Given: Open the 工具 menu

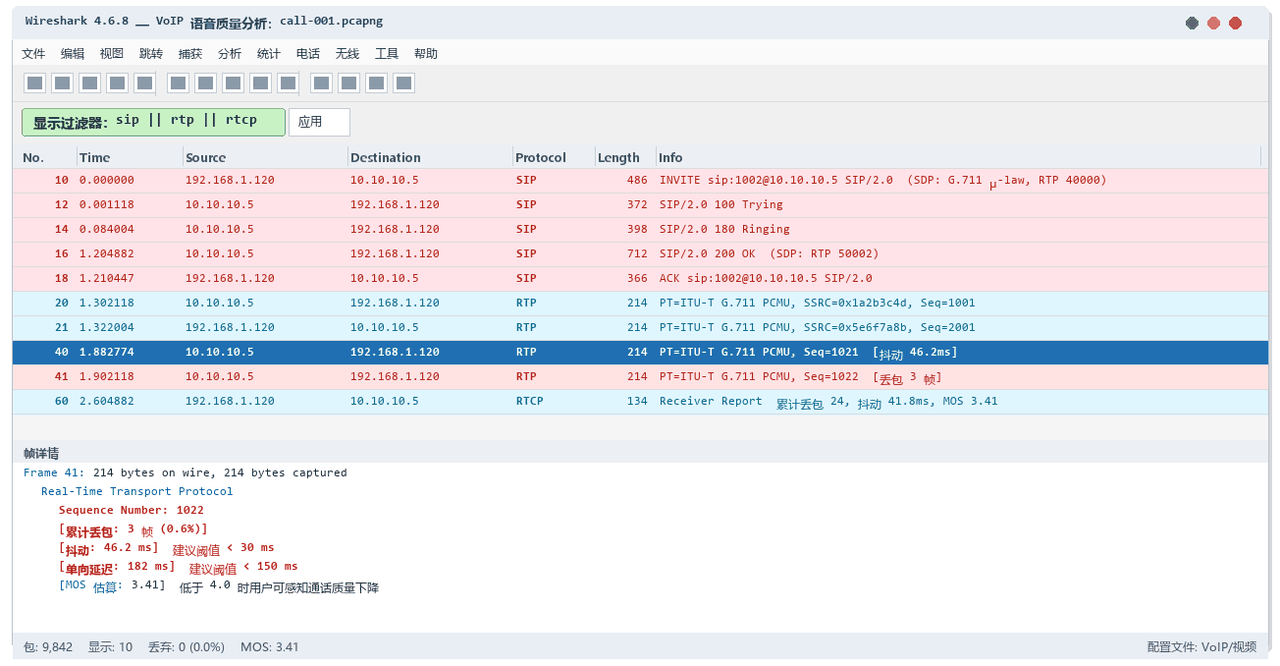Looking at the screenshot, I should [386, 54].
